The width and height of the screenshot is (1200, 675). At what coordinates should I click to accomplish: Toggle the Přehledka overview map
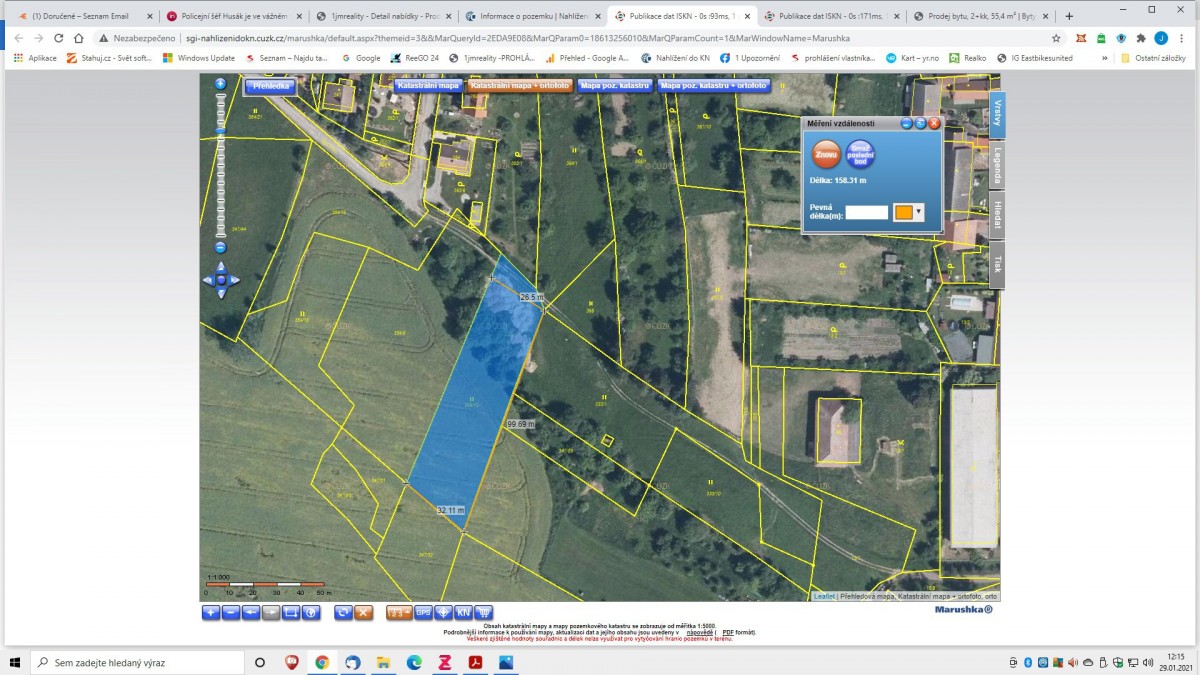click(x=270, y=87)
